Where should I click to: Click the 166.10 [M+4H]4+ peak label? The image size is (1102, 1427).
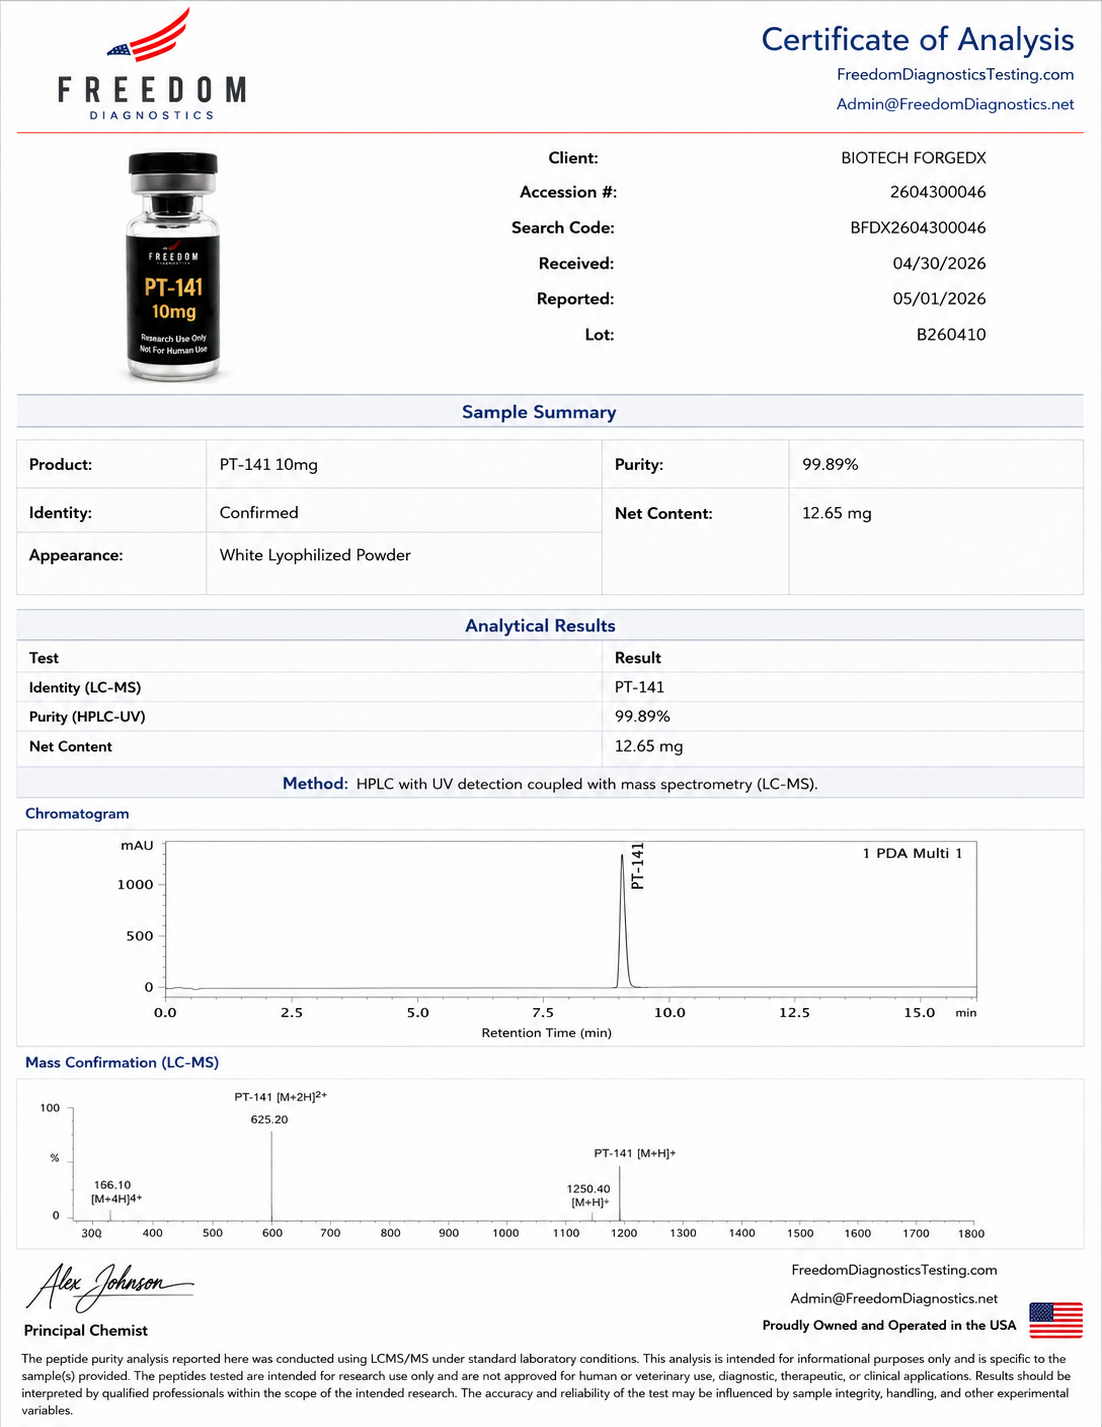(114, 1192)
